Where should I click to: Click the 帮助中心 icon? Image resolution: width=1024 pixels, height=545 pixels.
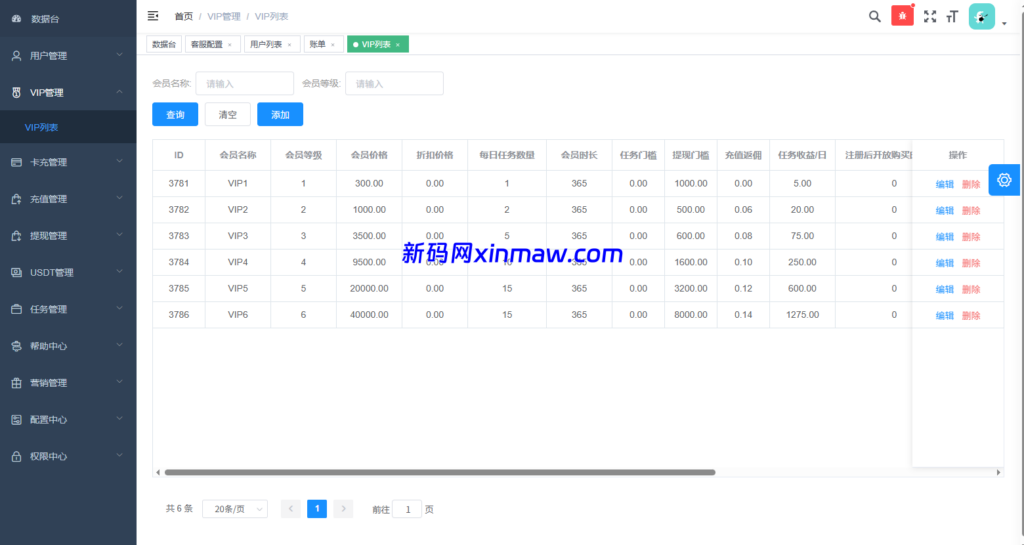(x=16, y=346)
